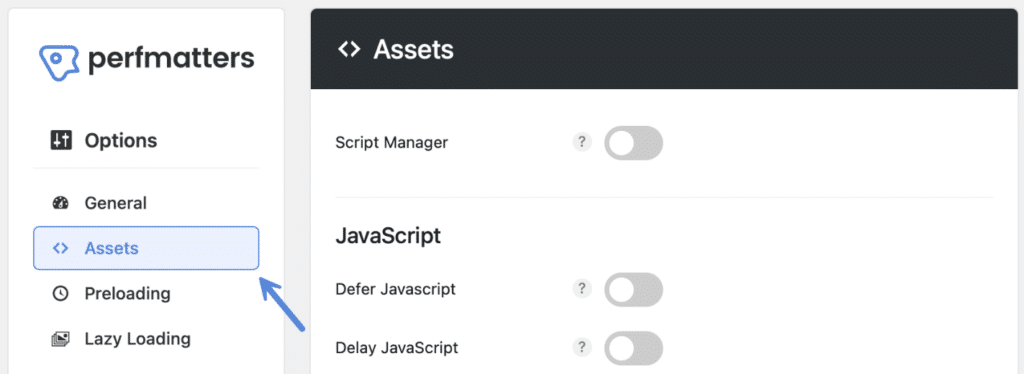Click the perfmatters brand name text

[171, 60]
